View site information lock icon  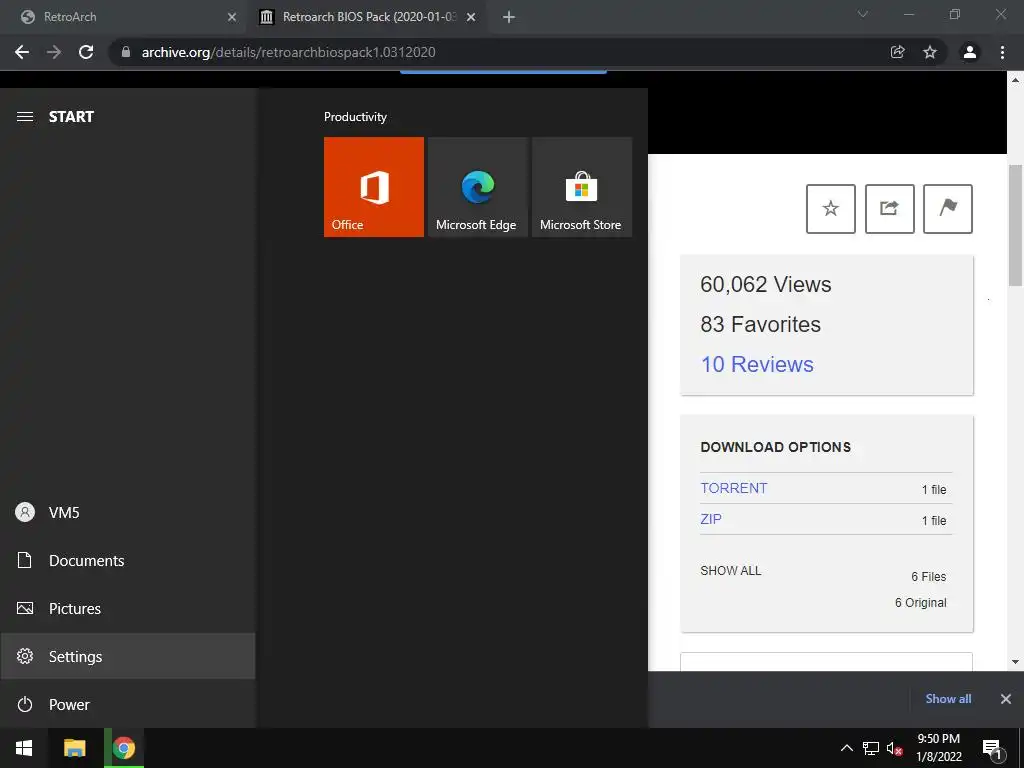point(126,52)
